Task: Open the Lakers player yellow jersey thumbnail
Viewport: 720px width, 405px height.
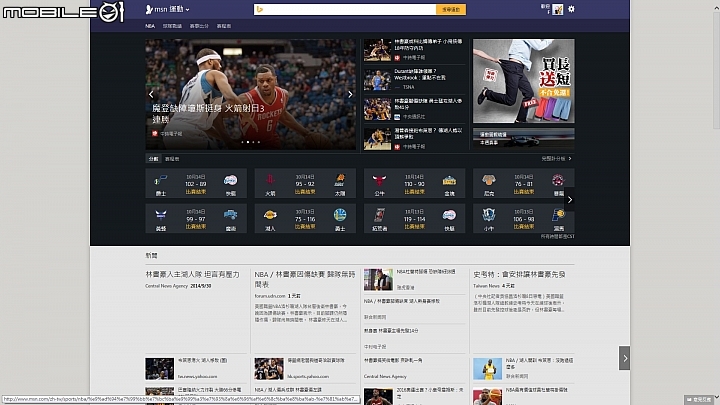Action: (x=488, y=369)
